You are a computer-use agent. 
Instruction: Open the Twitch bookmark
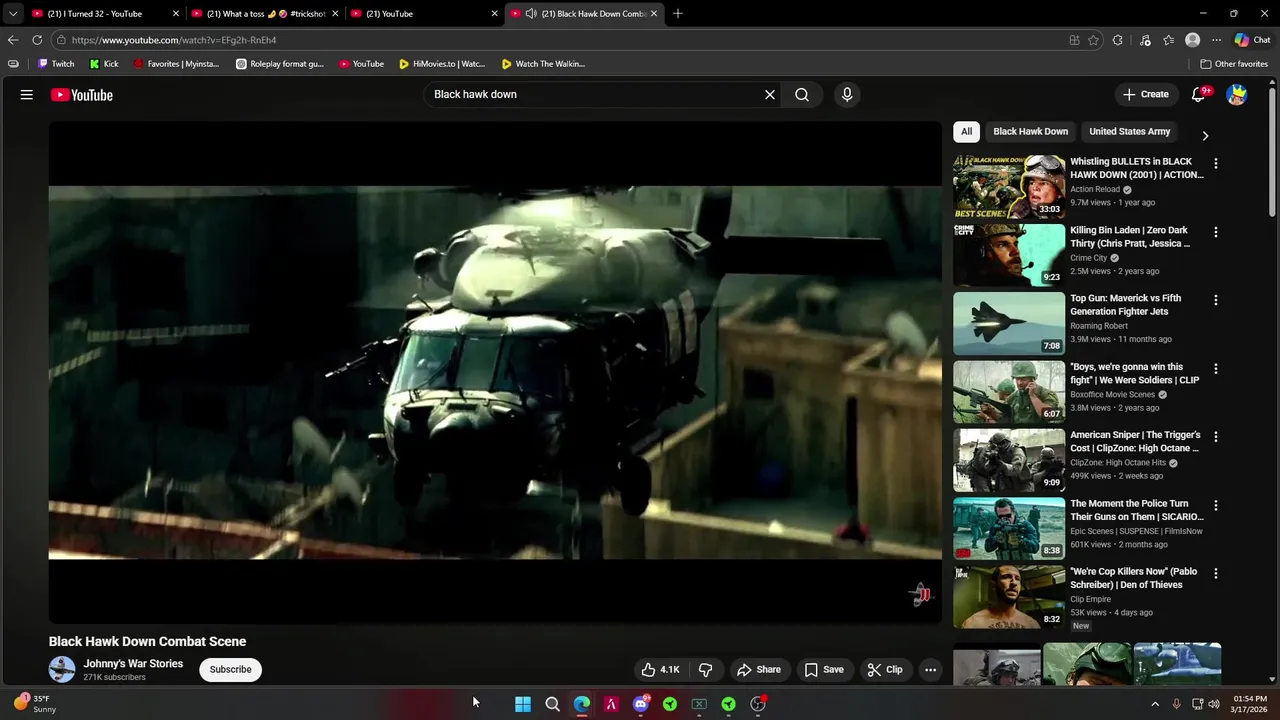pos(56,64)
